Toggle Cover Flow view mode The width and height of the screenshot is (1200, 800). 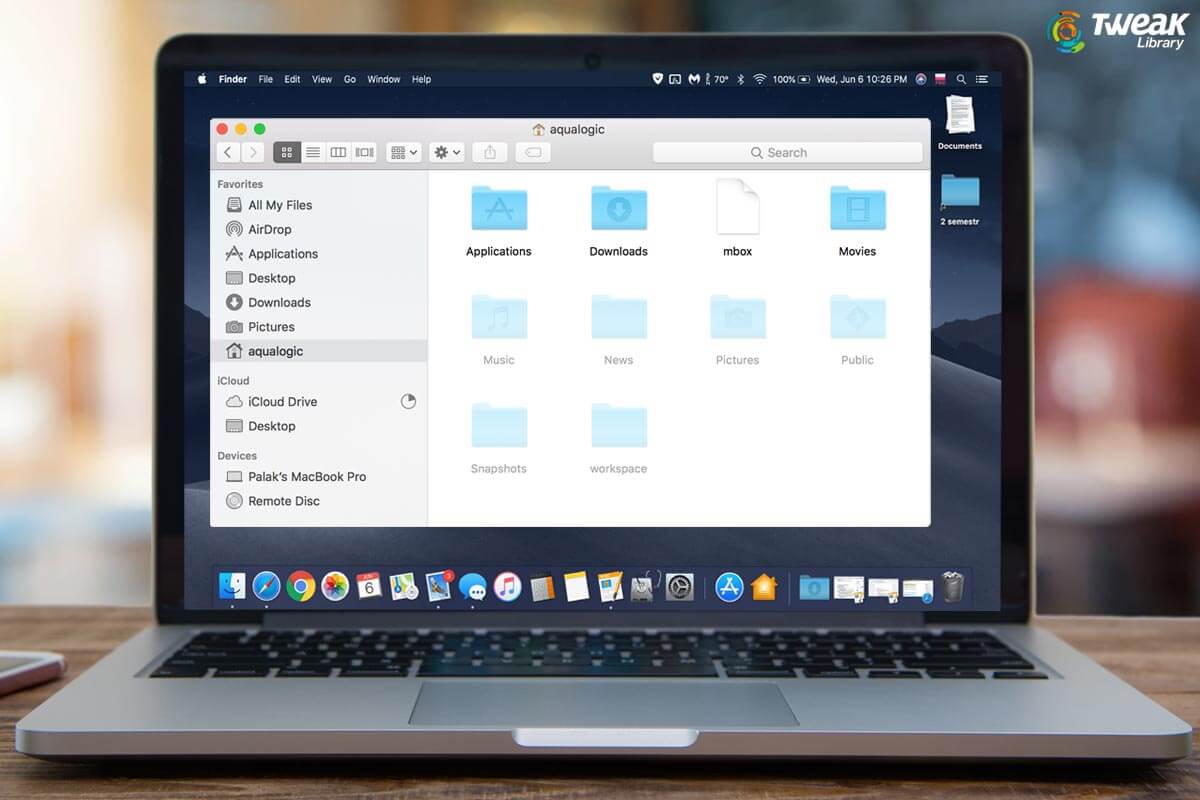[363, 151]
